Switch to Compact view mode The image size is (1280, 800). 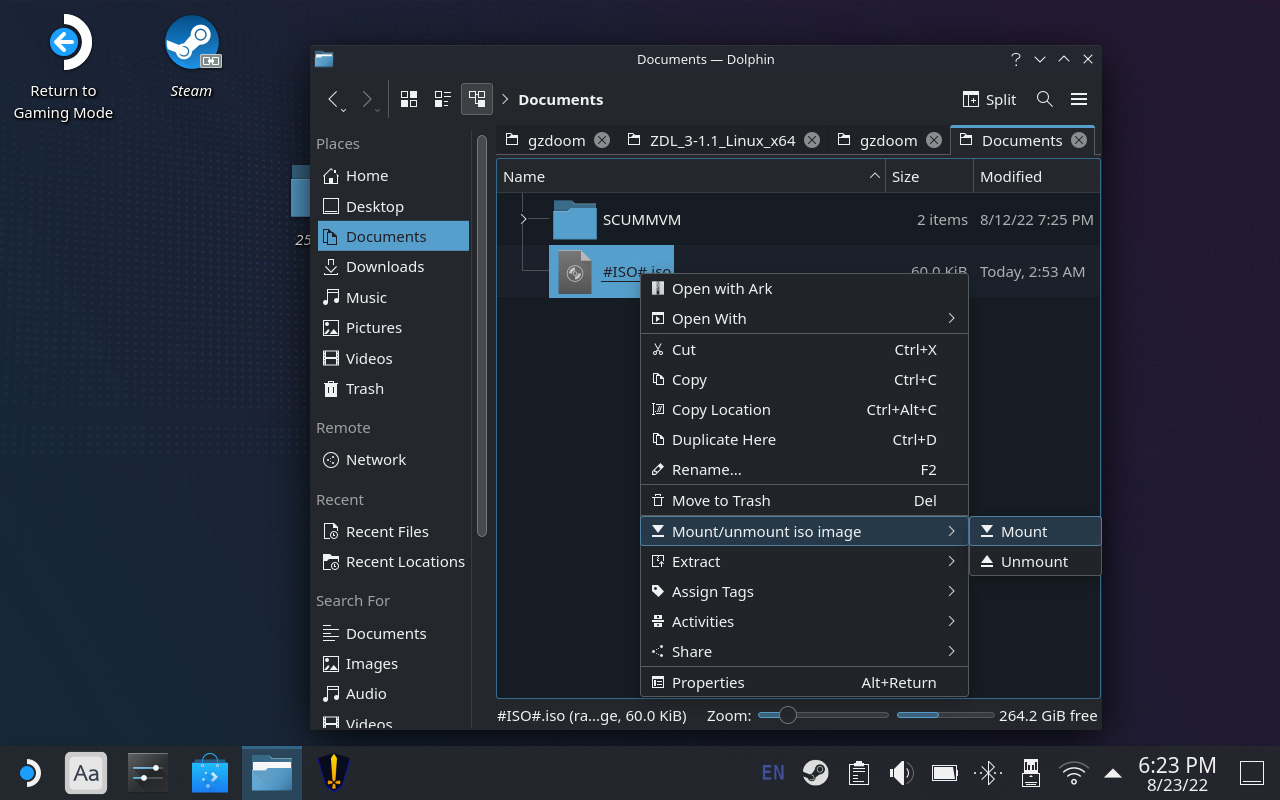click(x=443, y=99)
